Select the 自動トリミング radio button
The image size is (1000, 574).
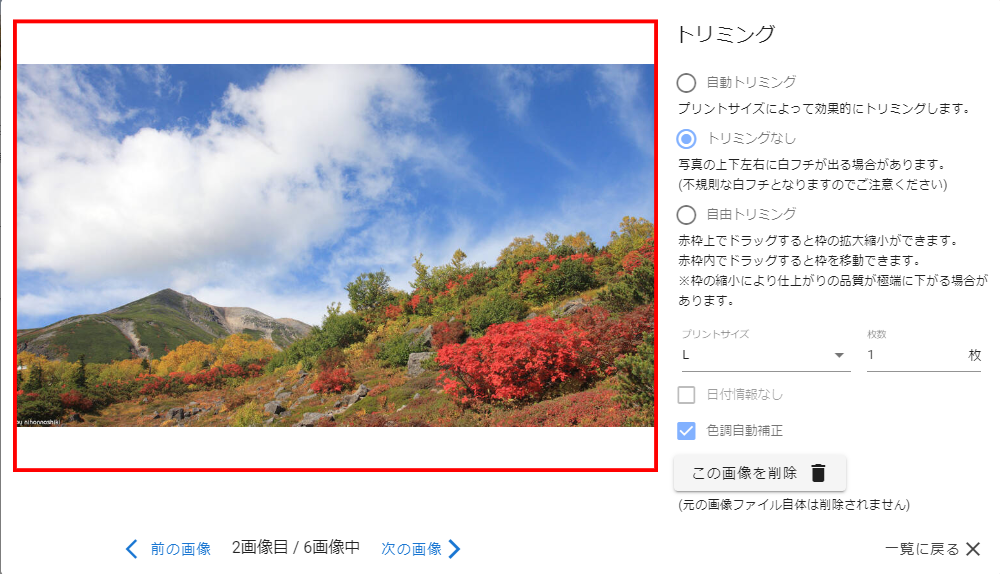pyautogui.click(x=686, y=83)
